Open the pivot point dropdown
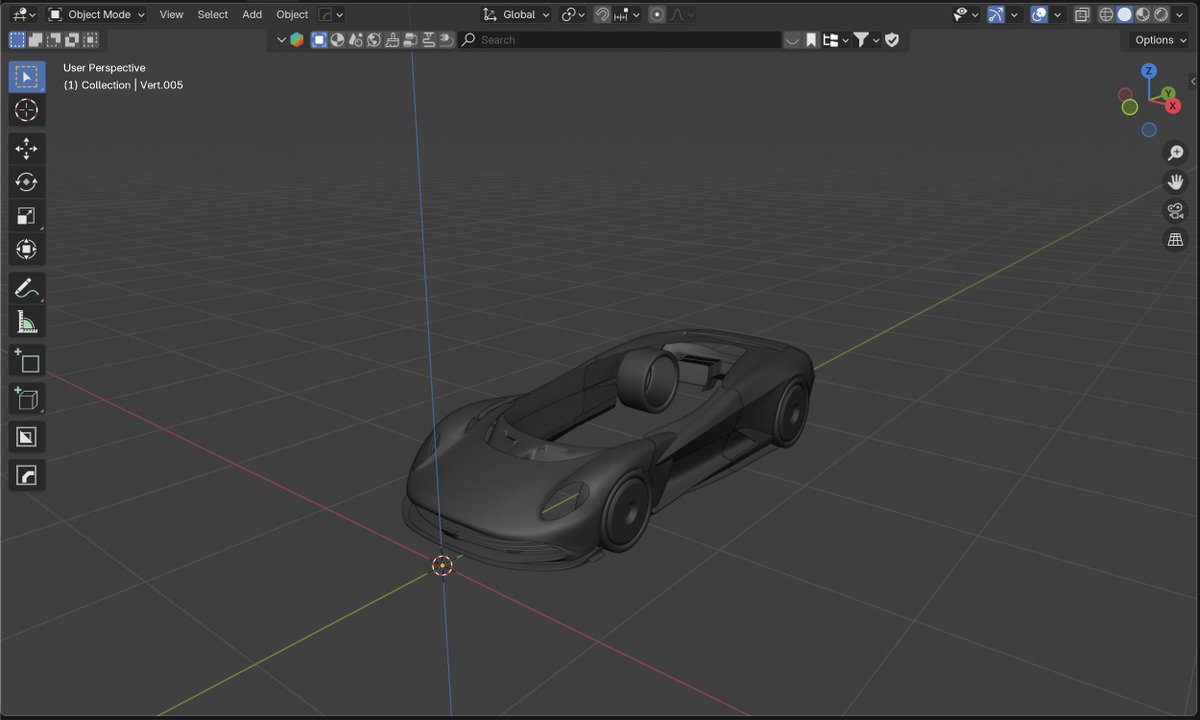This screenshot has height=720, width=1200. 573,15
